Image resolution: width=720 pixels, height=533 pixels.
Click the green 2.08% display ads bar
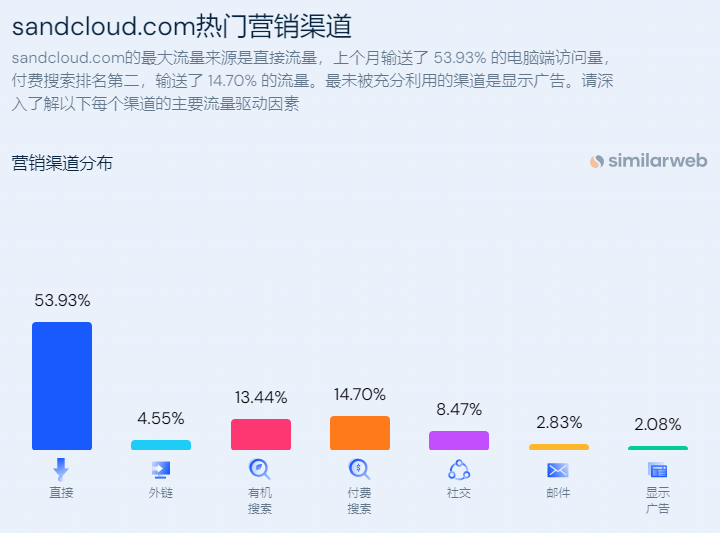tap(658, 448)
